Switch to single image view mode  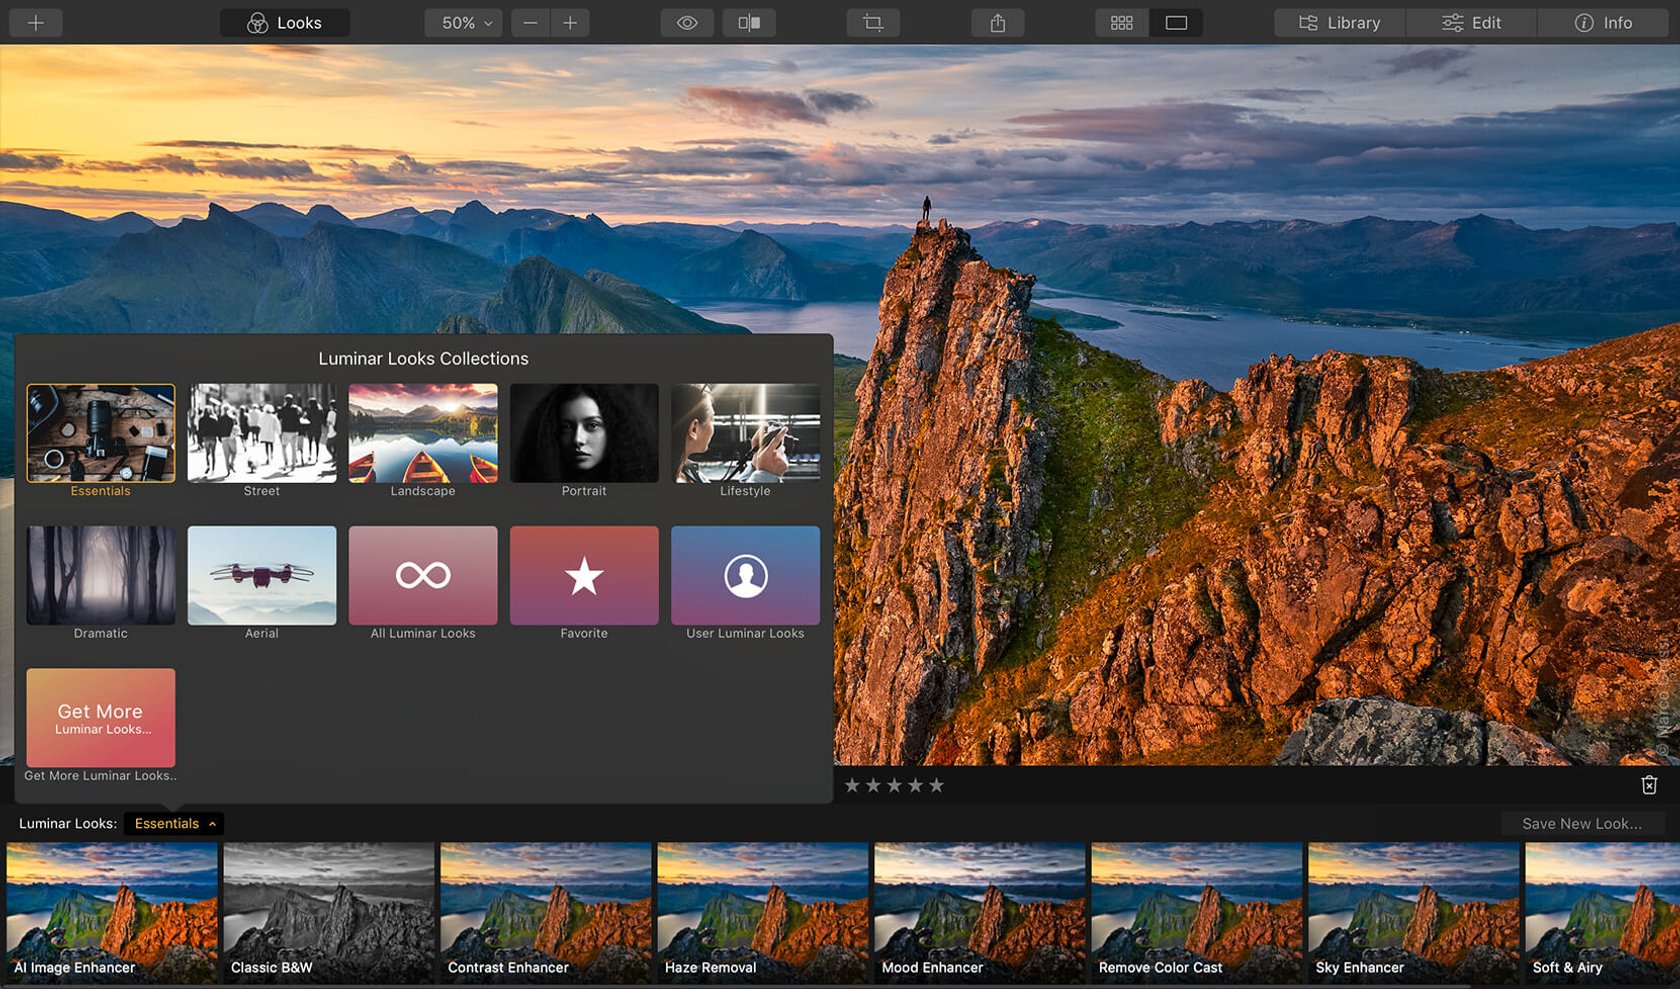point(1176,22)
